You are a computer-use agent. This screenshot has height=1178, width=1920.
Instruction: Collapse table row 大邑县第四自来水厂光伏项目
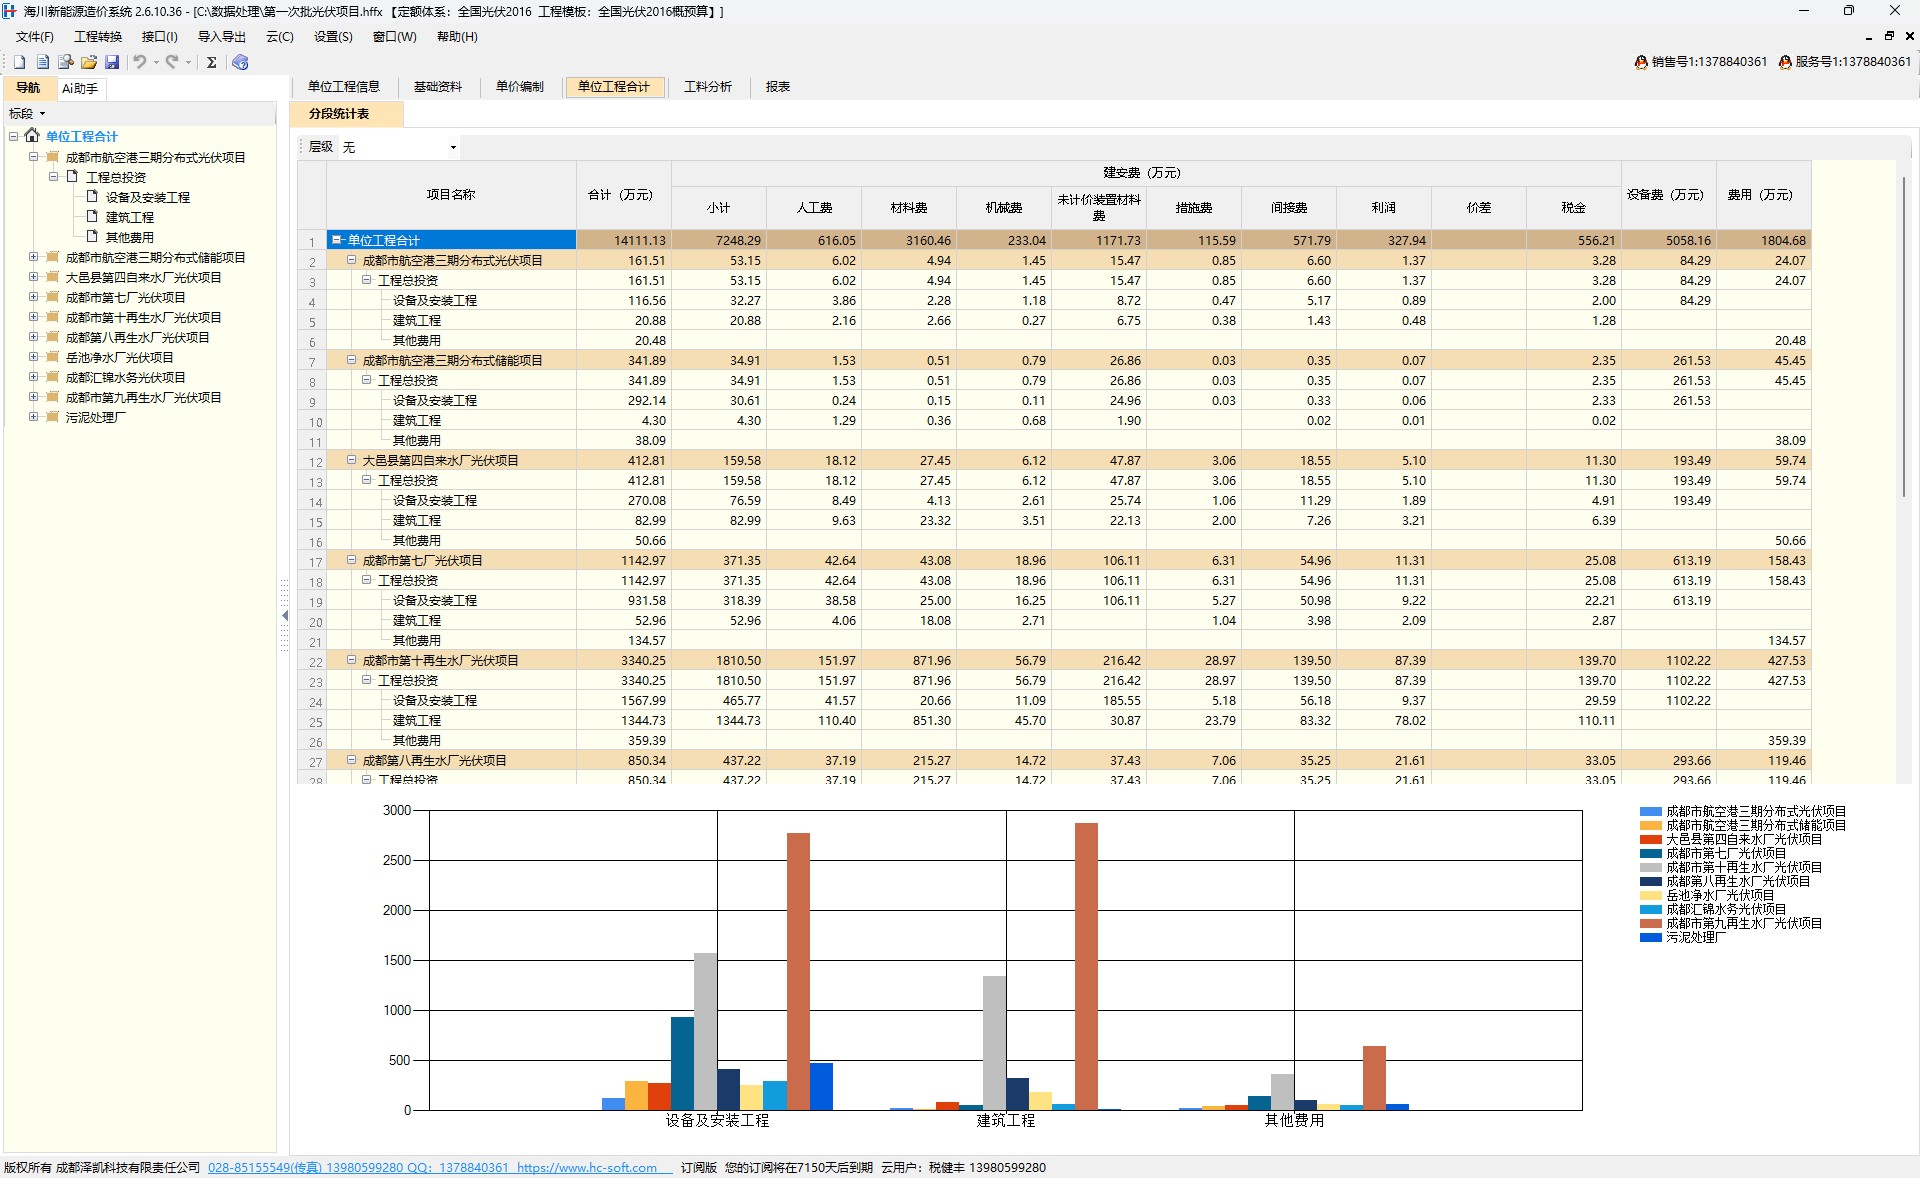(x=352, y=460)
